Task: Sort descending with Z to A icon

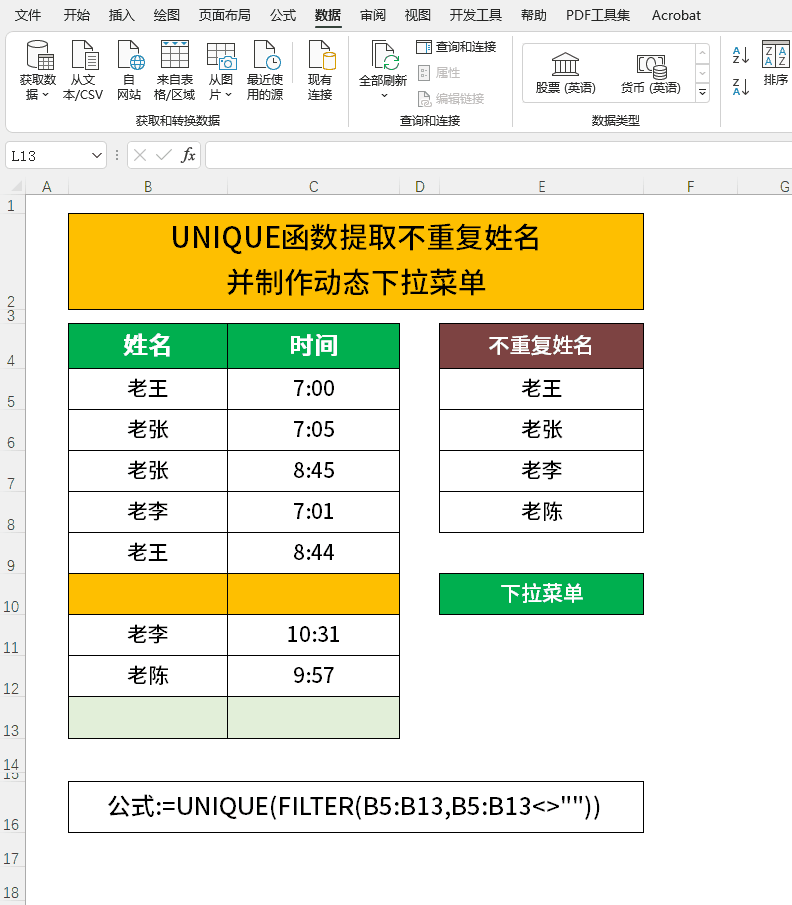Action: coord(740,87)
